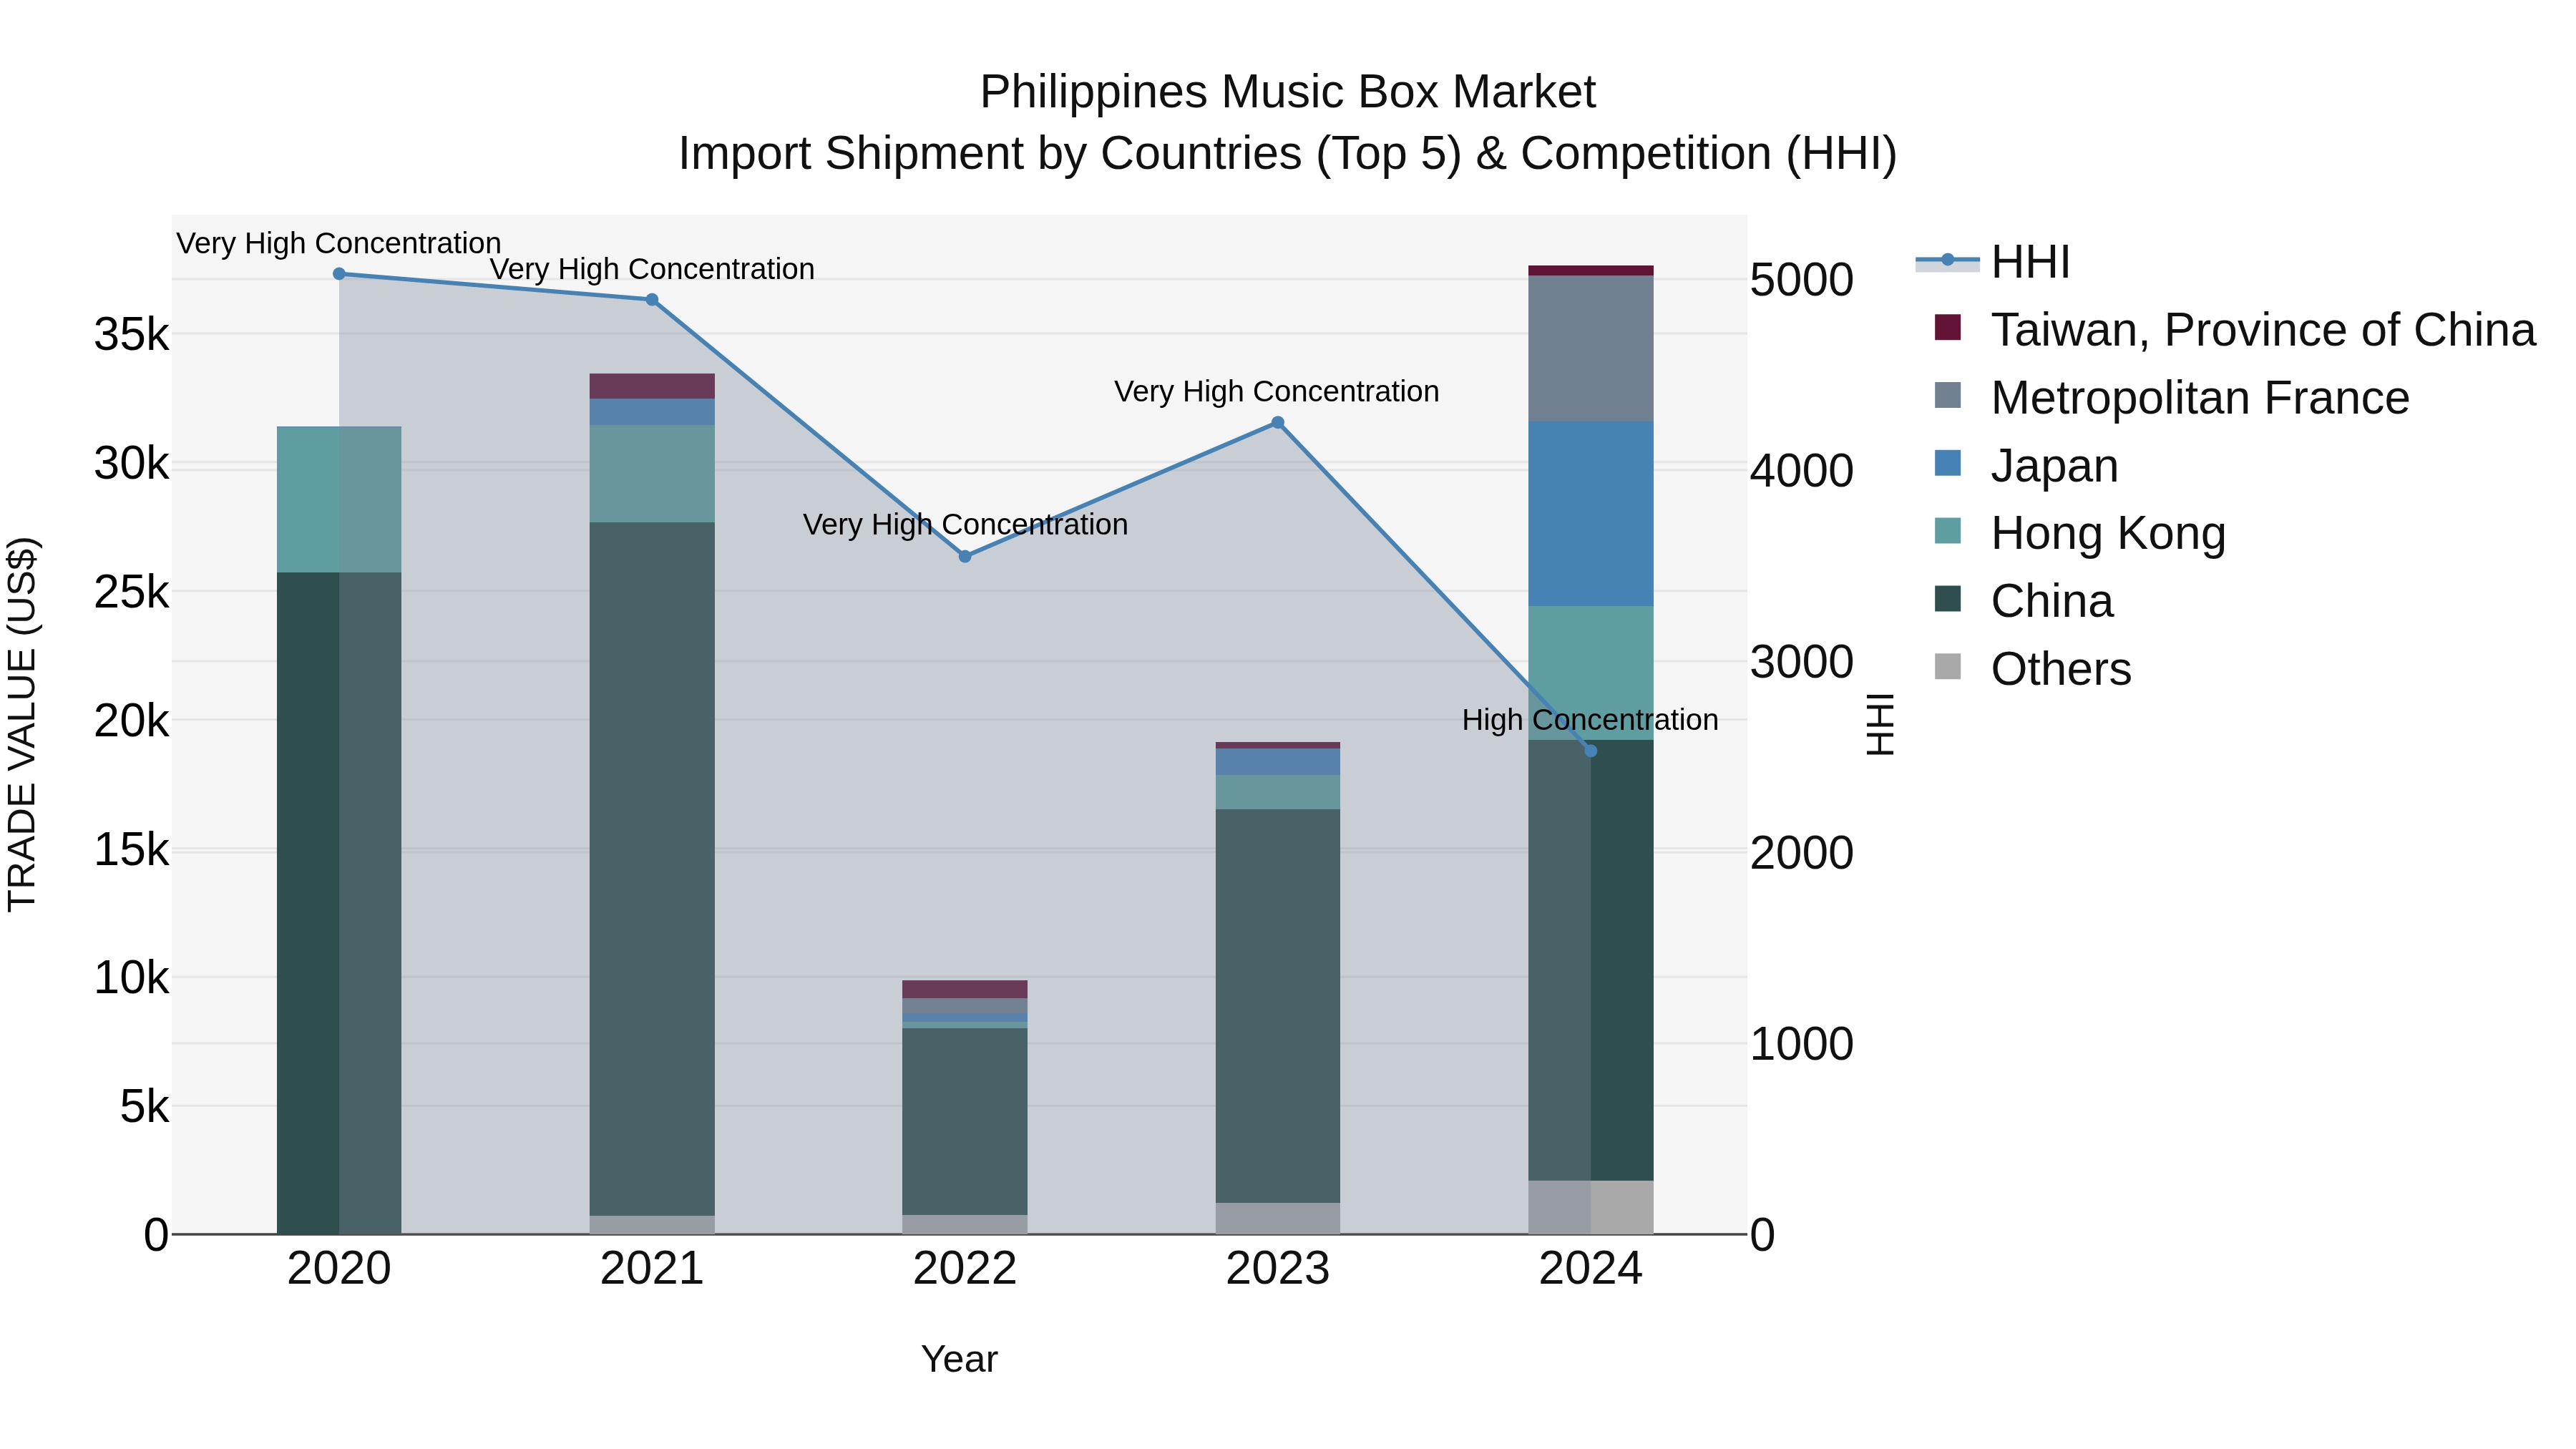This screenshot has width=2576, height=1449.
Task: Click the 5000 HHI axis tick
Action: pos(1802,280)
